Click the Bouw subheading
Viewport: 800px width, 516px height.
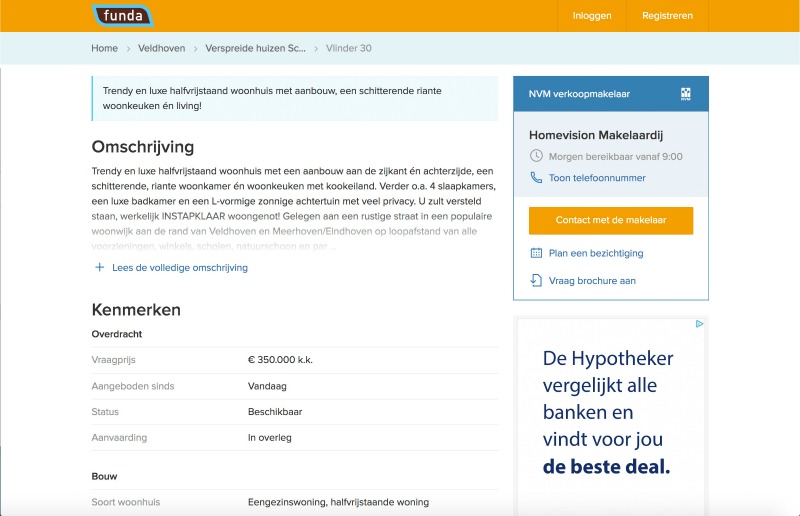[104, 476]
